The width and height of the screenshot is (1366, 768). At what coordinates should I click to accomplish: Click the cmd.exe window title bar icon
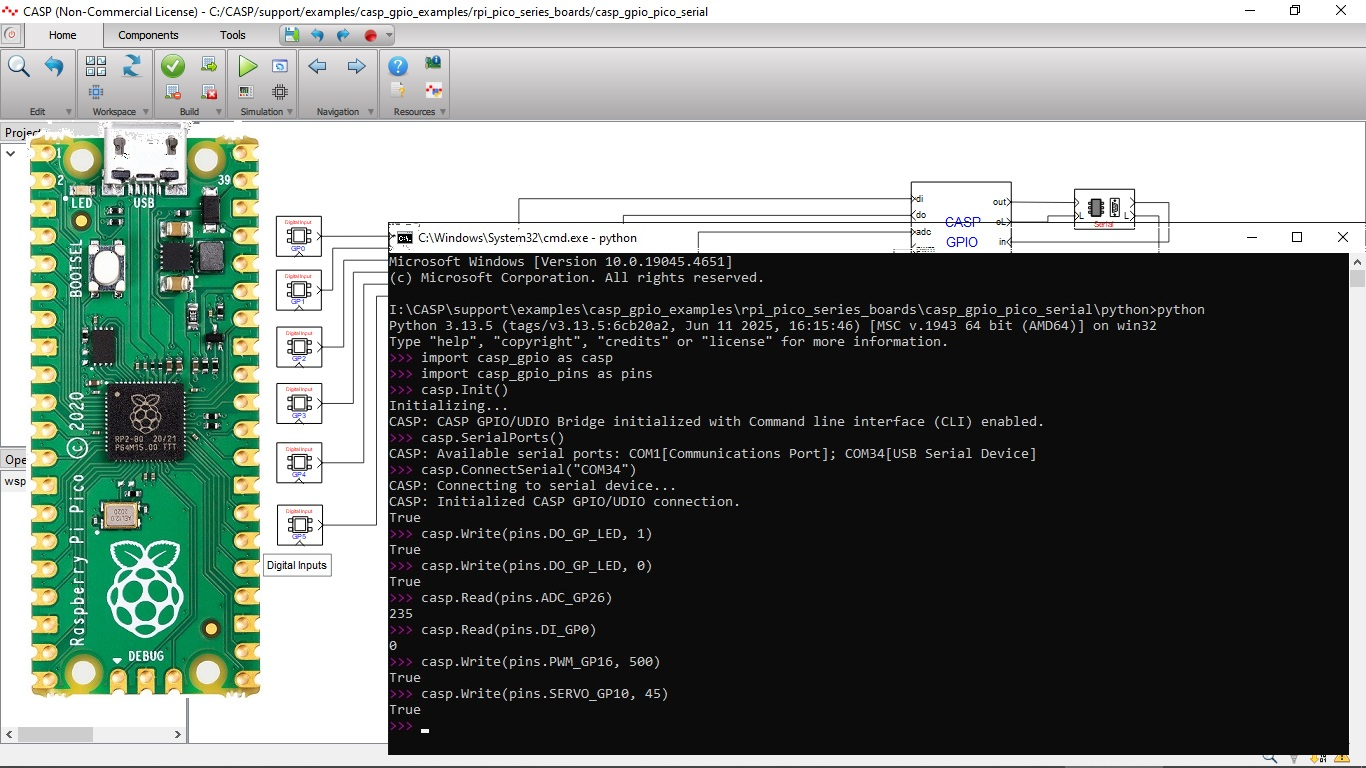pyautogui.click(x=404, y=238)
